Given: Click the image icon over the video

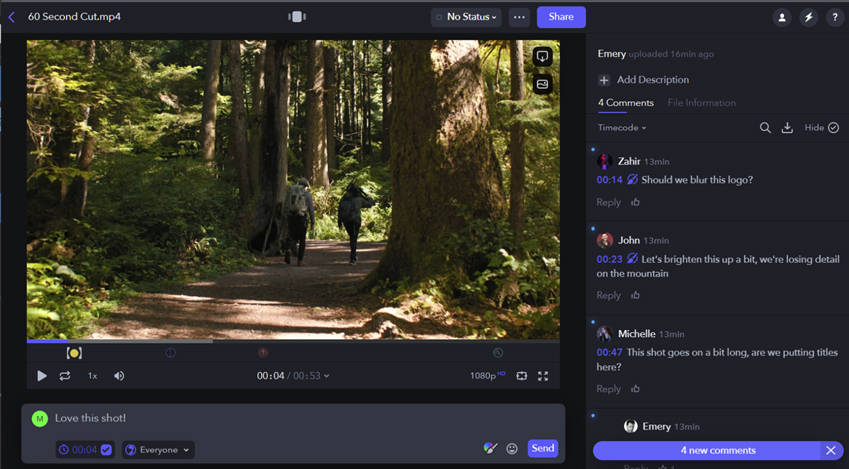Looking at the screenshot, I should 542,84.
